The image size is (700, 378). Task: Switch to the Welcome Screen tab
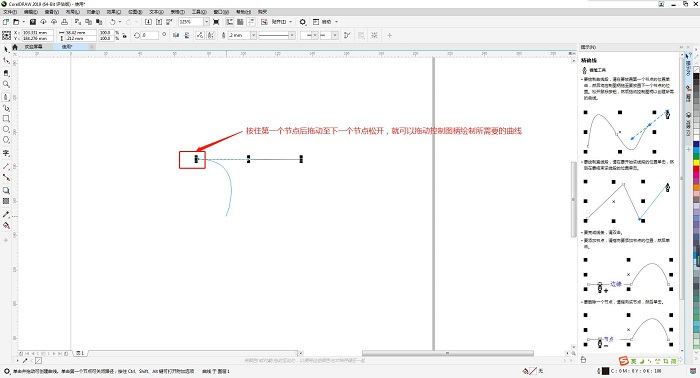pos(33,46)
